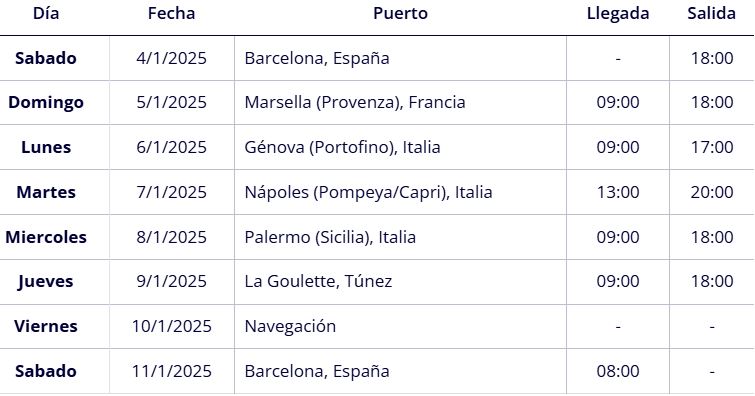Click the Puerto column header
The image size is (755, 396).
click(400, 13)
